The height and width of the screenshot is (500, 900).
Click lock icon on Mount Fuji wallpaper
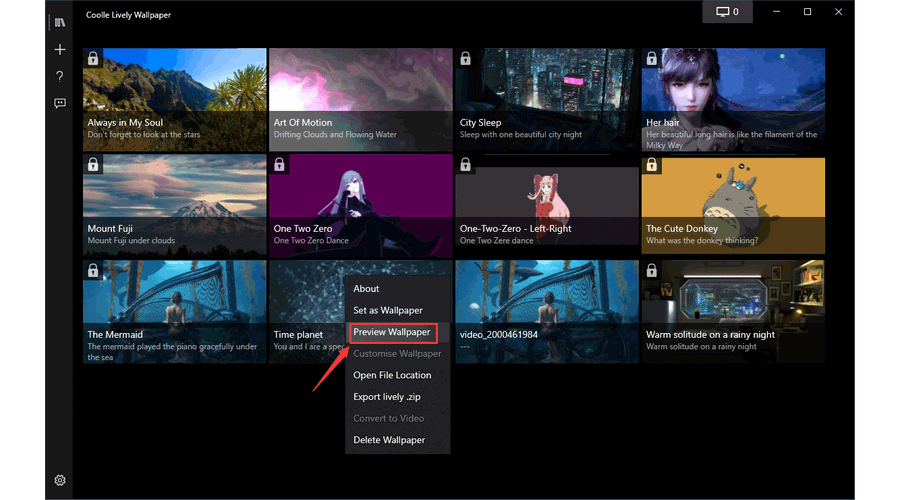[x=93, y=165]
